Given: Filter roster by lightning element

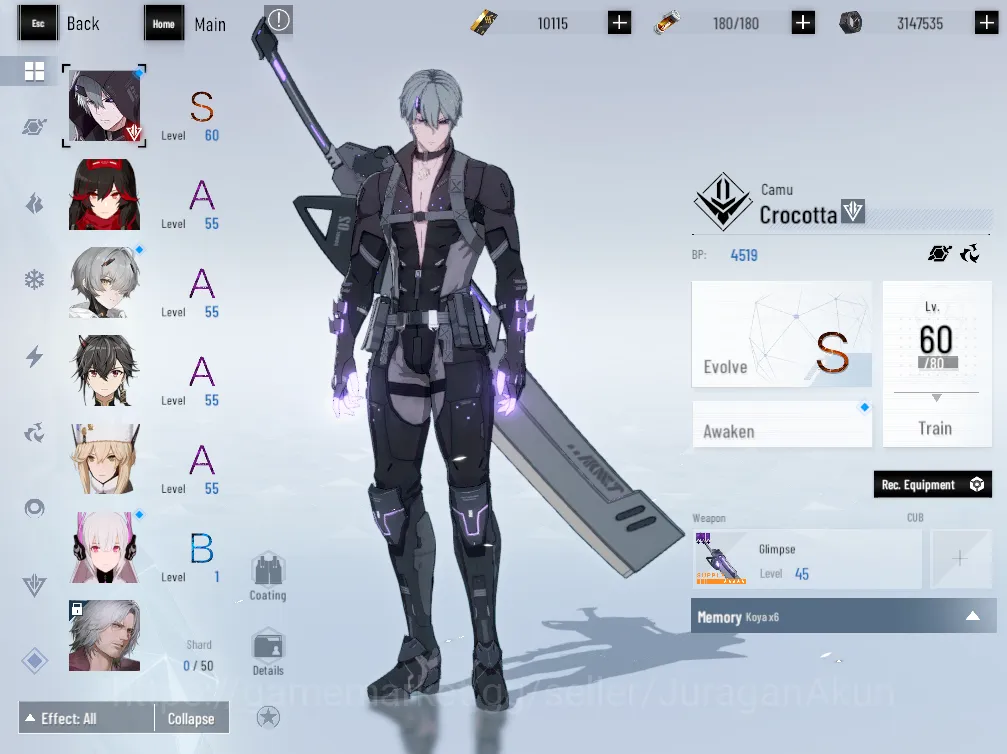Looking at the screenshot, I should click(34, 356).
